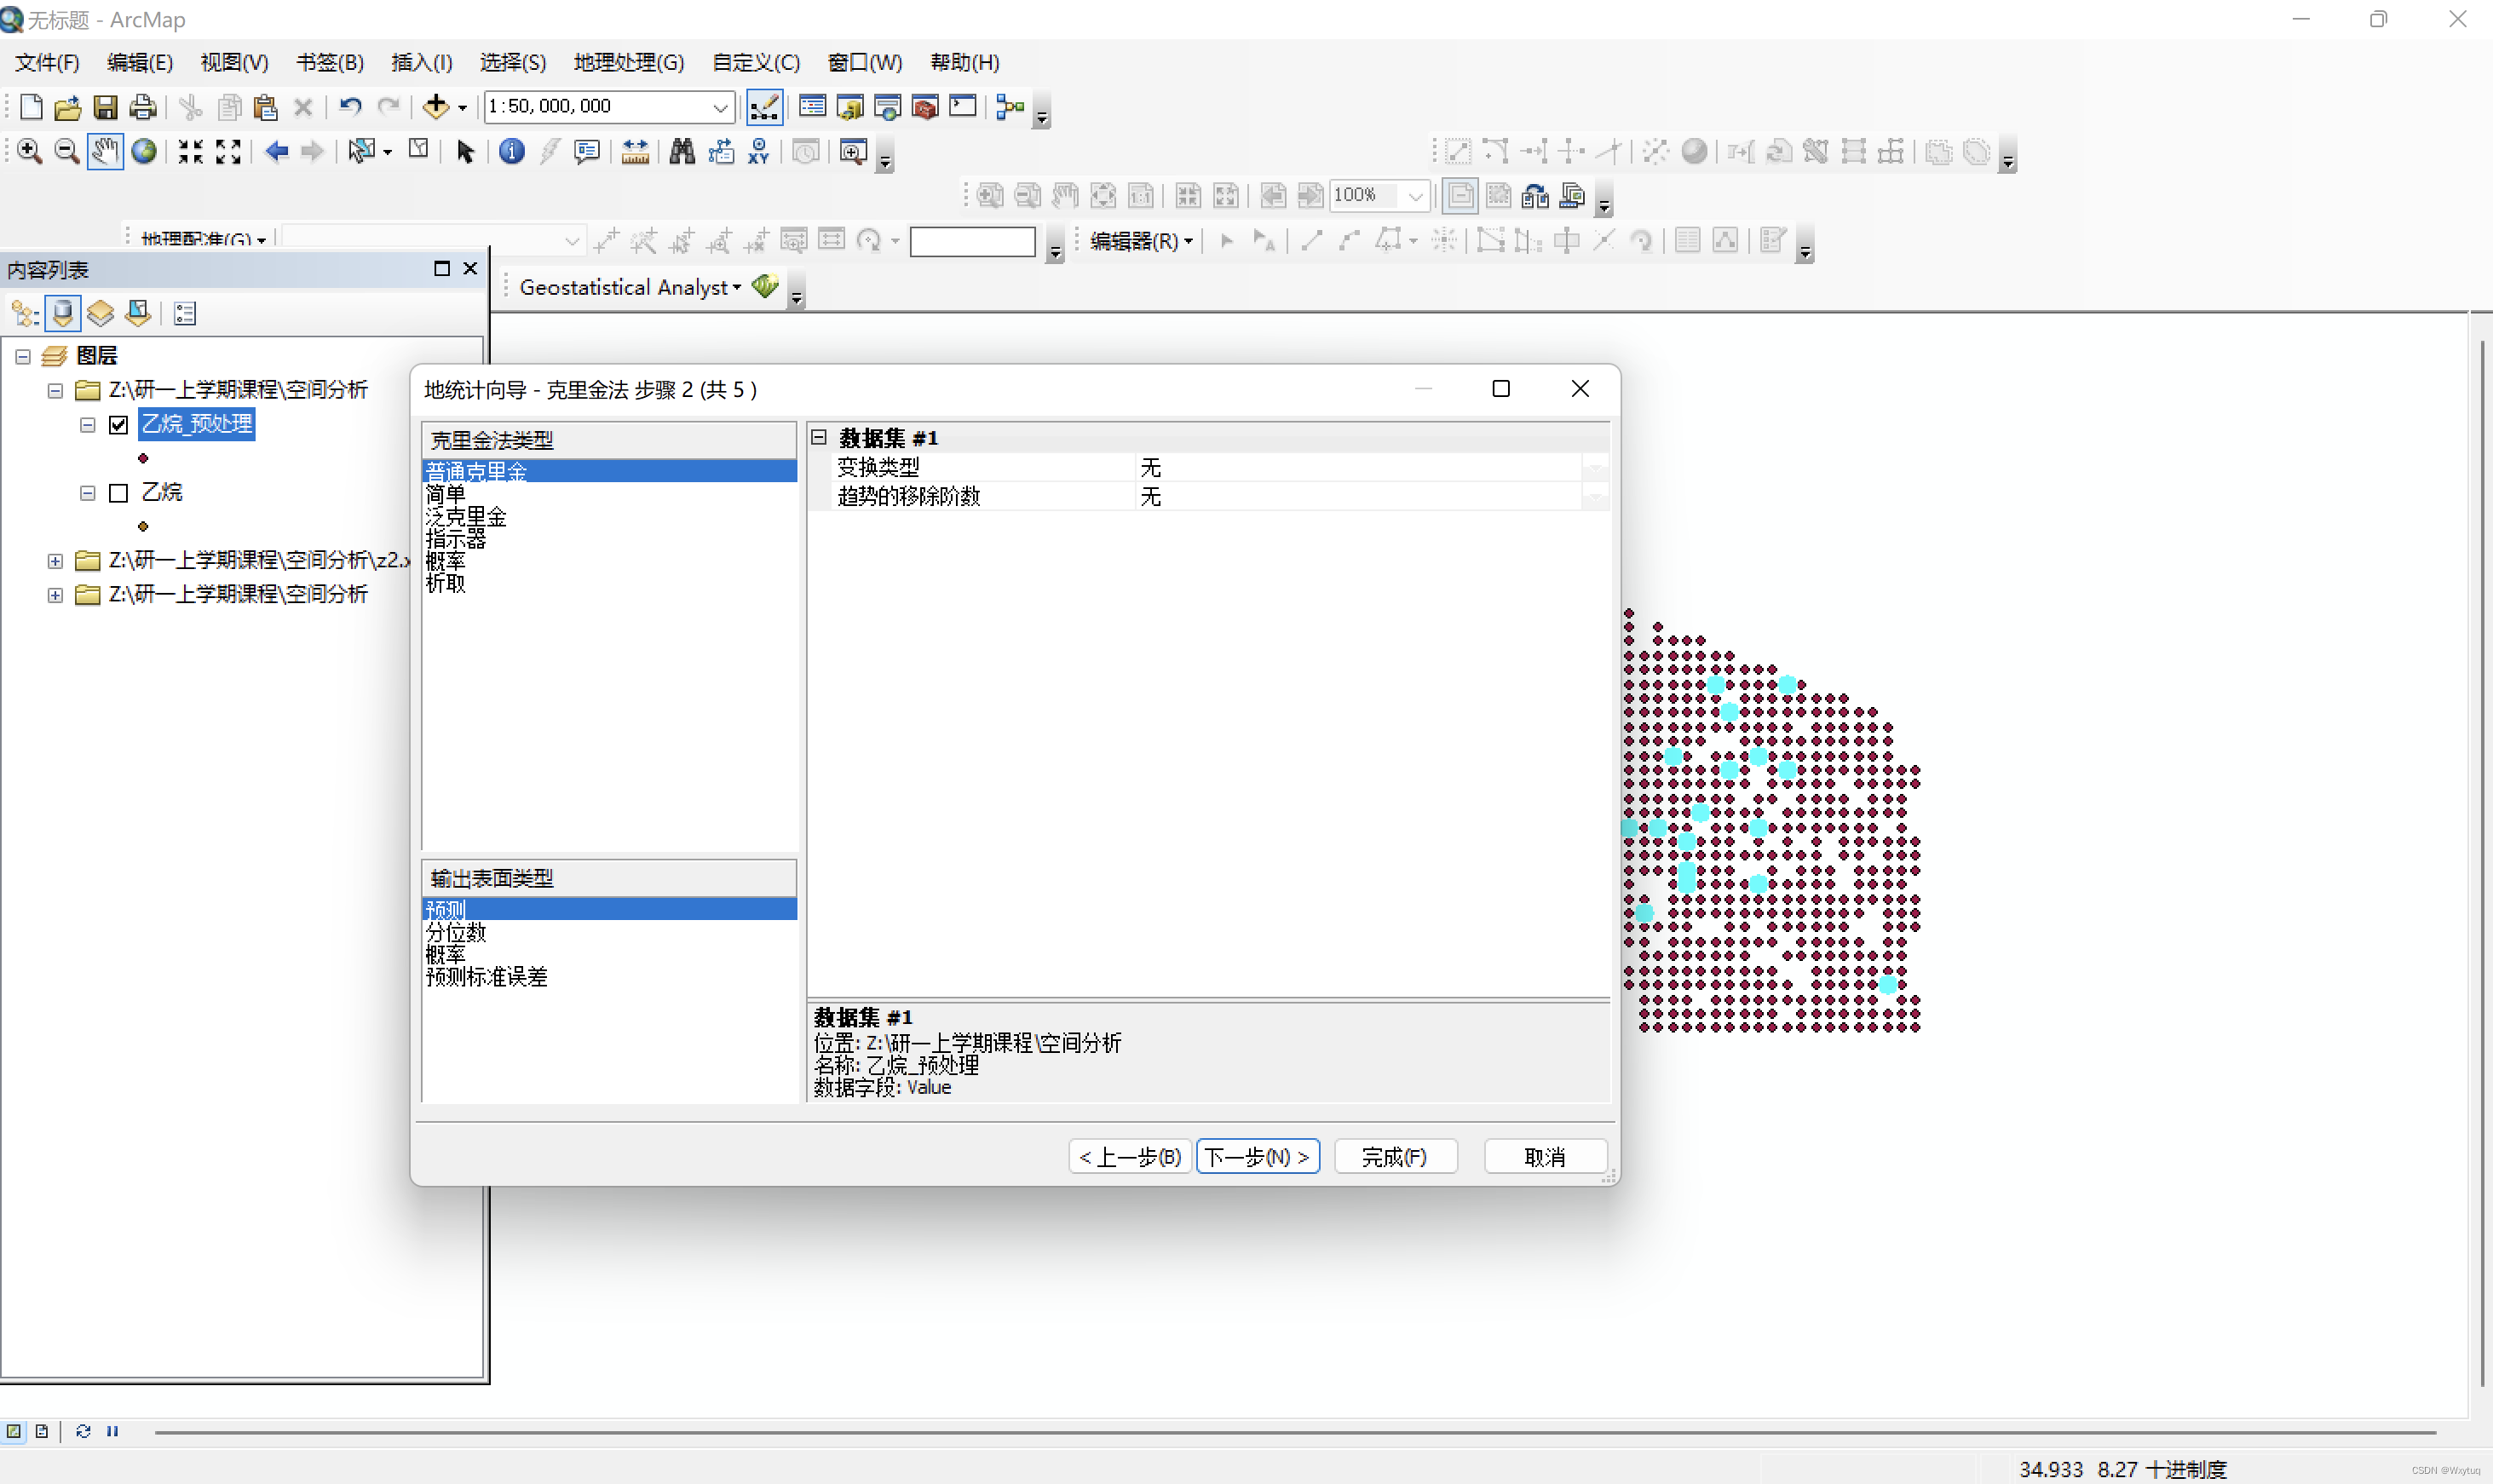
Task: Open the 编辑器 dropdown menu
Action: [x=1141, y=241]
